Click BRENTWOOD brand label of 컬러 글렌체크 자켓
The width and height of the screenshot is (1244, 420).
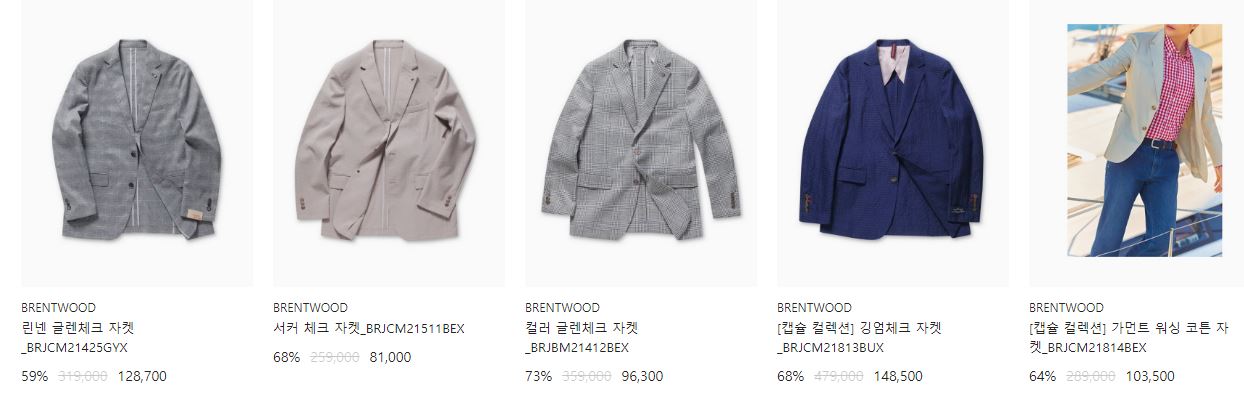[562, 308]
